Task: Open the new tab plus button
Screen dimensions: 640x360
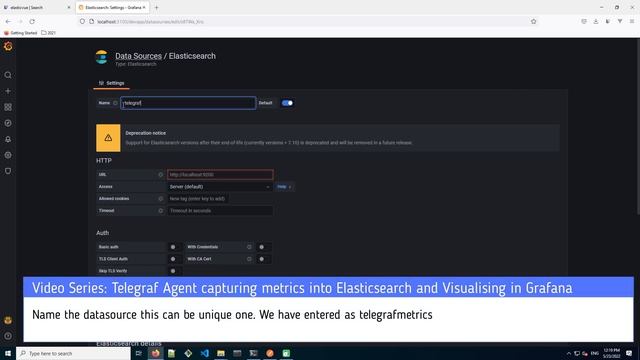Action: 156,7
